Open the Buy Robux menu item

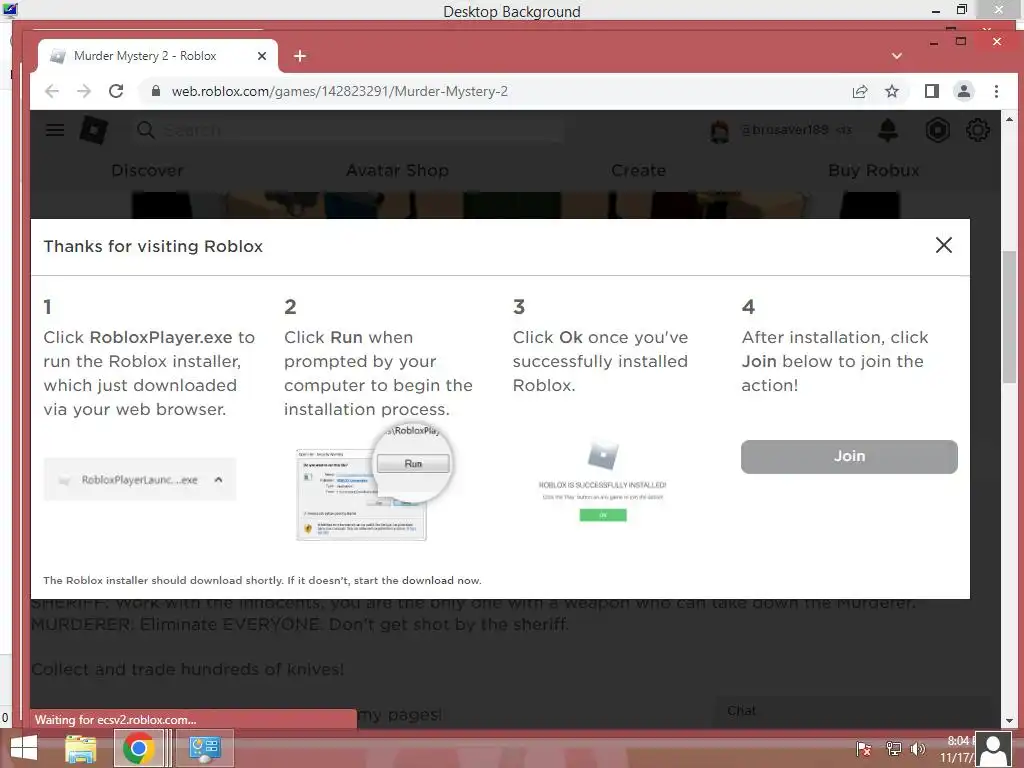coord(873,170)
